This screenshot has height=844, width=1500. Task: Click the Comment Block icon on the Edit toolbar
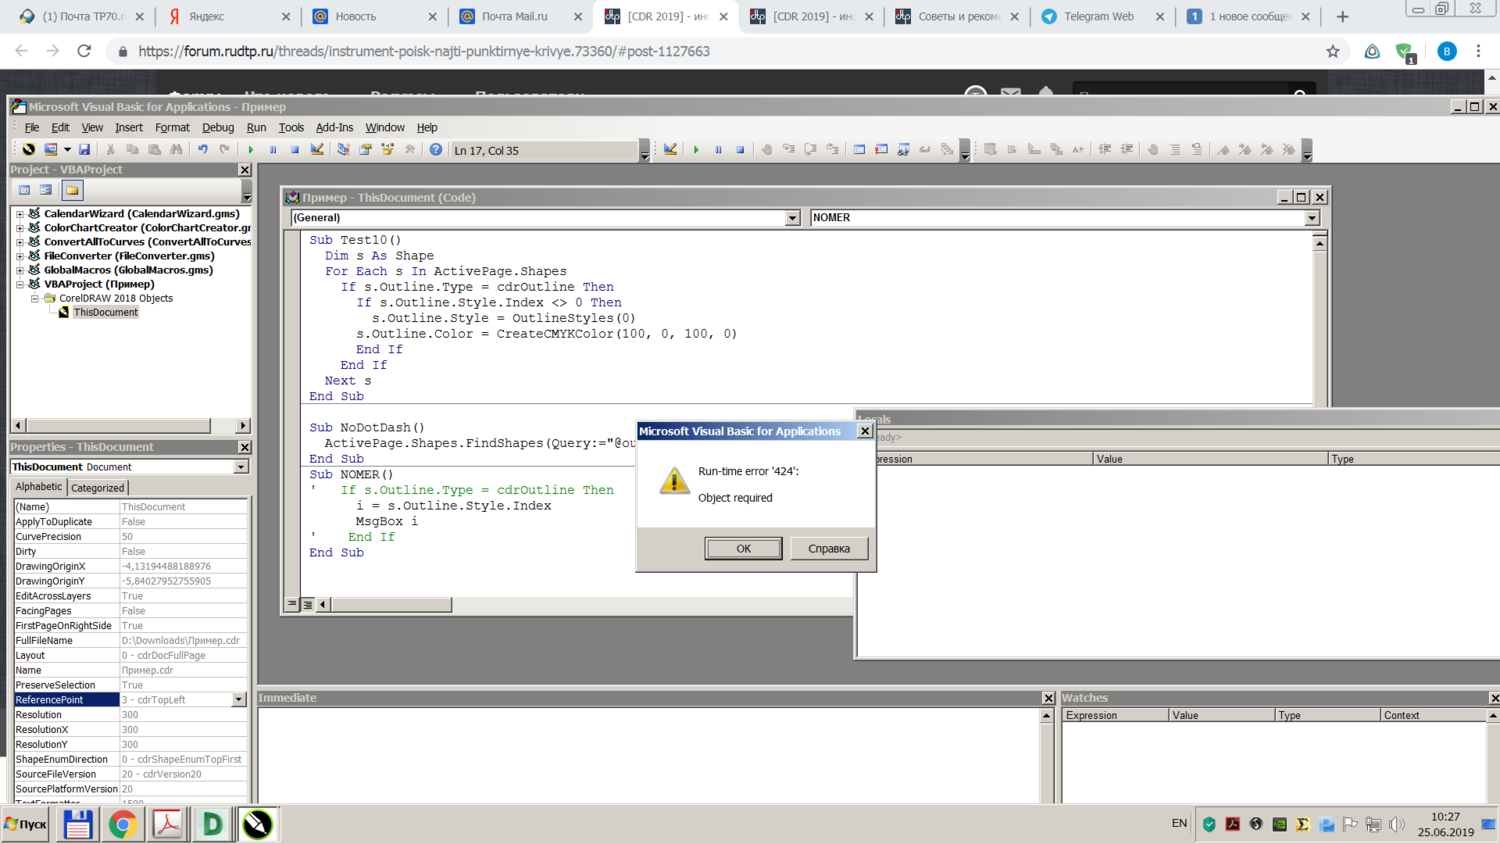[x=1175, y=150]
